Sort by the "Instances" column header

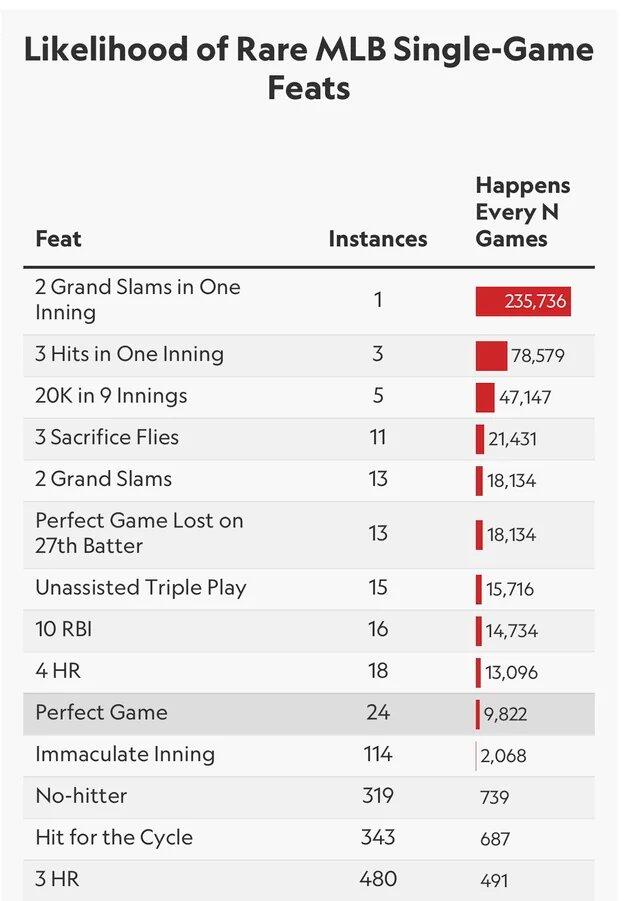click(x=377, y=239)
